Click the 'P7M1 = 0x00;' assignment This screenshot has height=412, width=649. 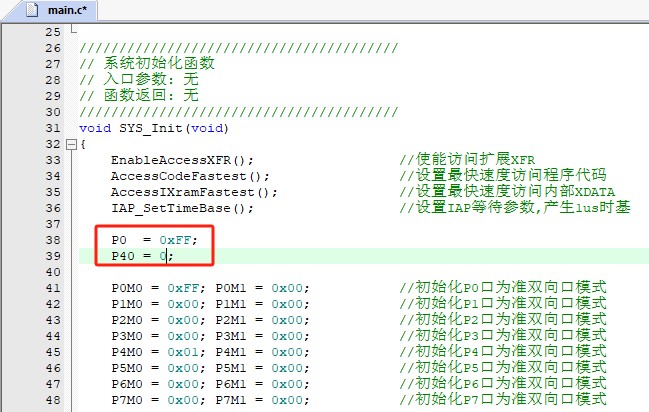pyautogui.click(x=262, y=400)
